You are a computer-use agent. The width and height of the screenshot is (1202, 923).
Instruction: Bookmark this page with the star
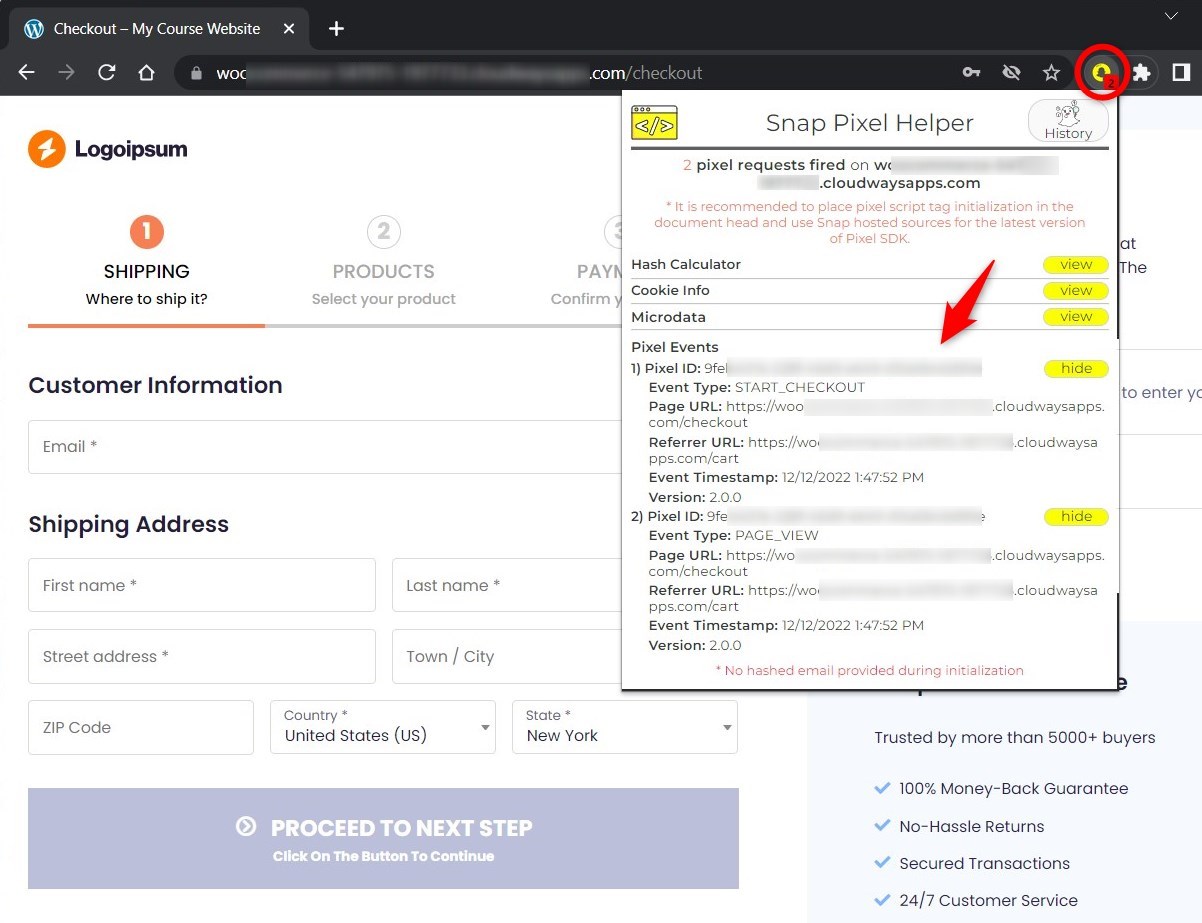pos(1051,73)
